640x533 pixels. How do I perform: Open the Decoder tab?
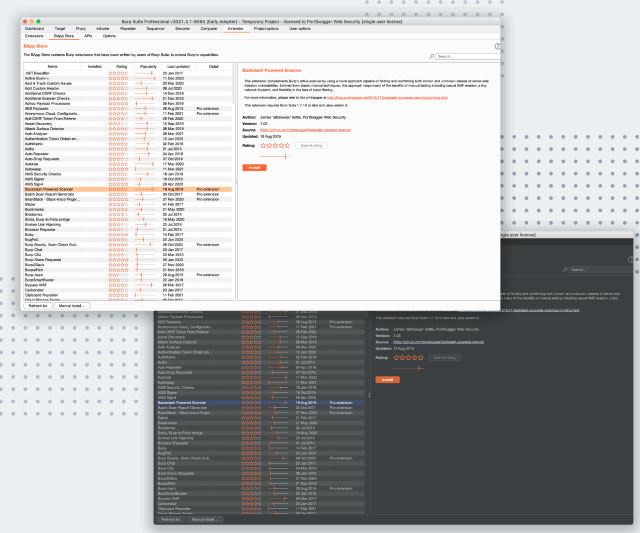[182, 29]
